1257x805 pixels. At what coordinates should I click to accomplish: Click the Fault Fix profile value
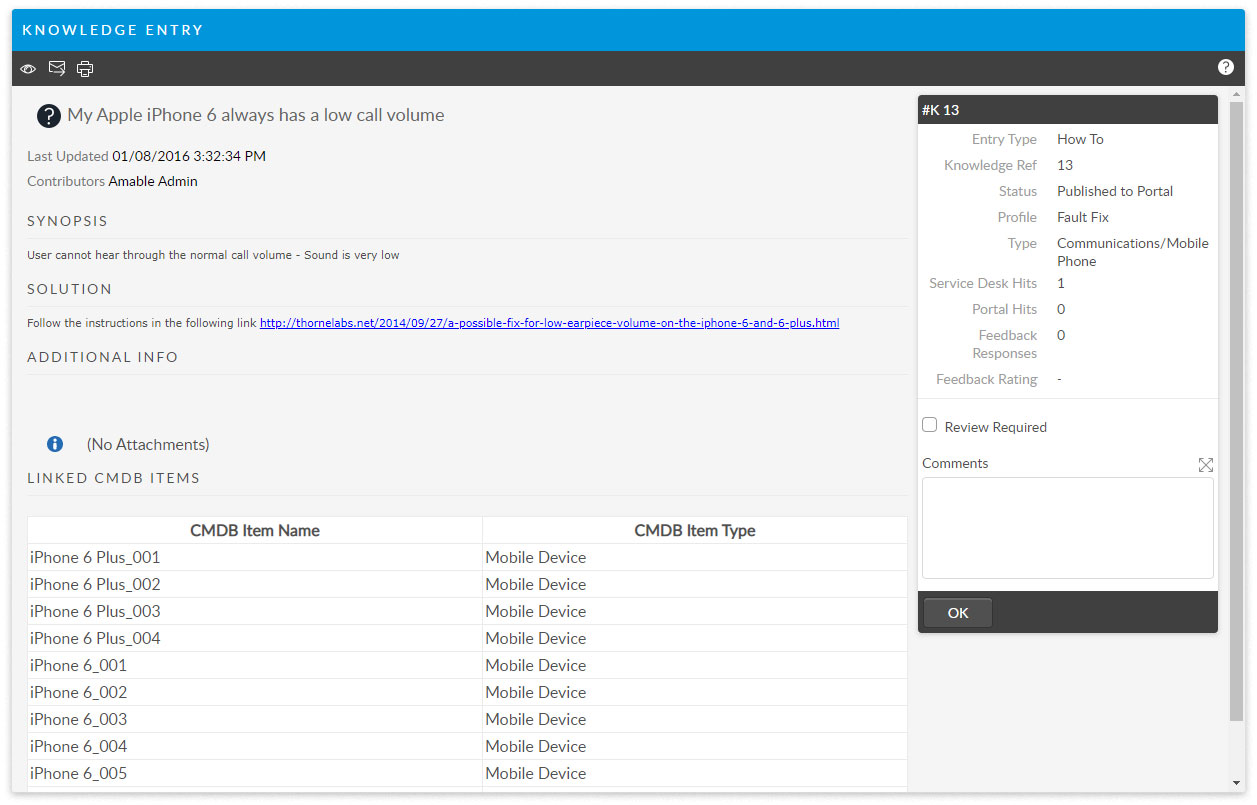(1083, 217)
